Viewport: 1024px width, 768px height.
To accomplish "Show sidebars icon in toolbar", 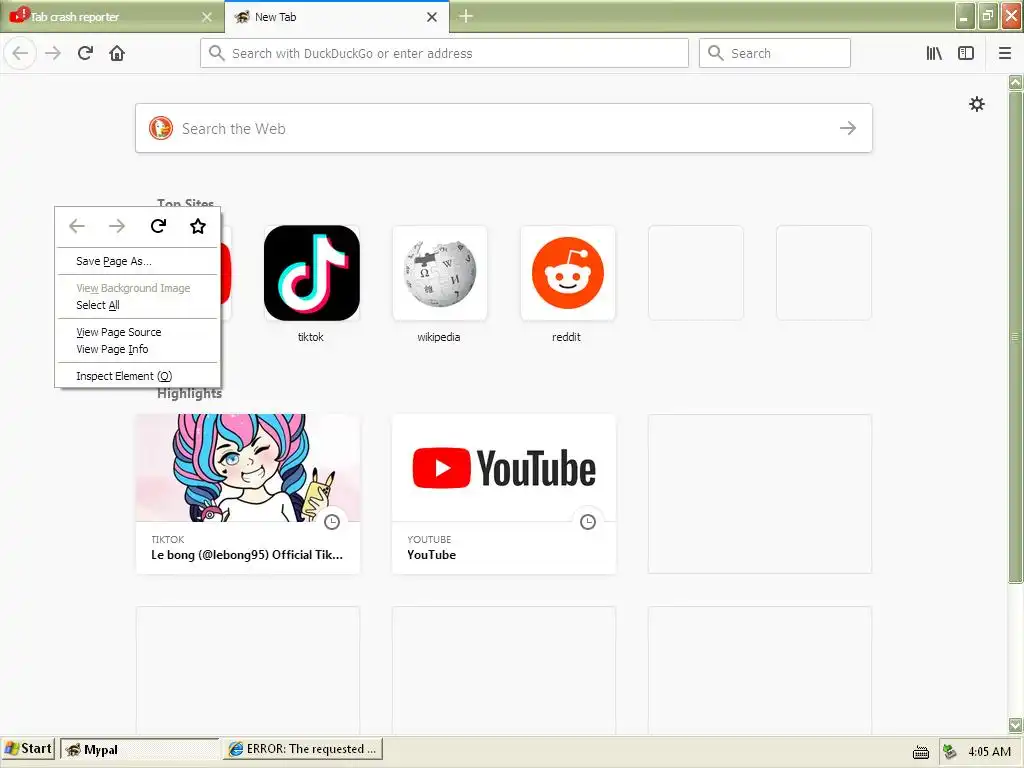I will [x=966, y=53].
